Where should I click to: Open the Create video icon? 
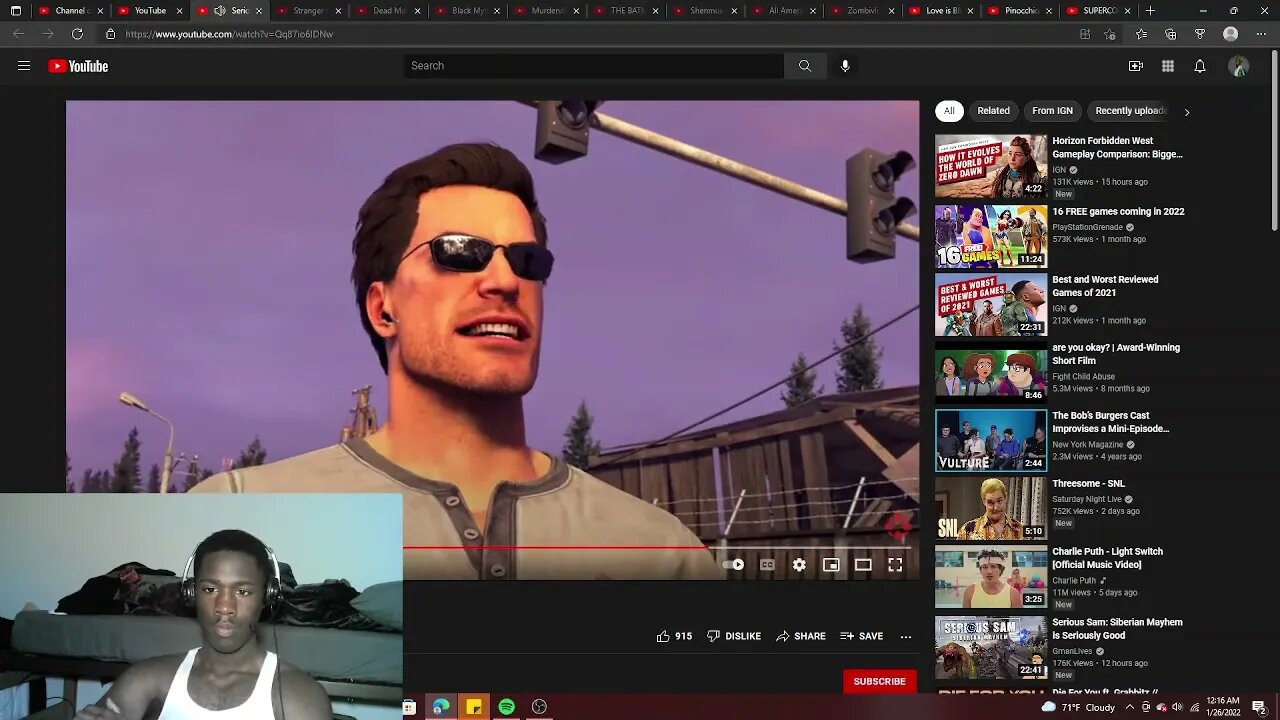[x=1136, y=66]
